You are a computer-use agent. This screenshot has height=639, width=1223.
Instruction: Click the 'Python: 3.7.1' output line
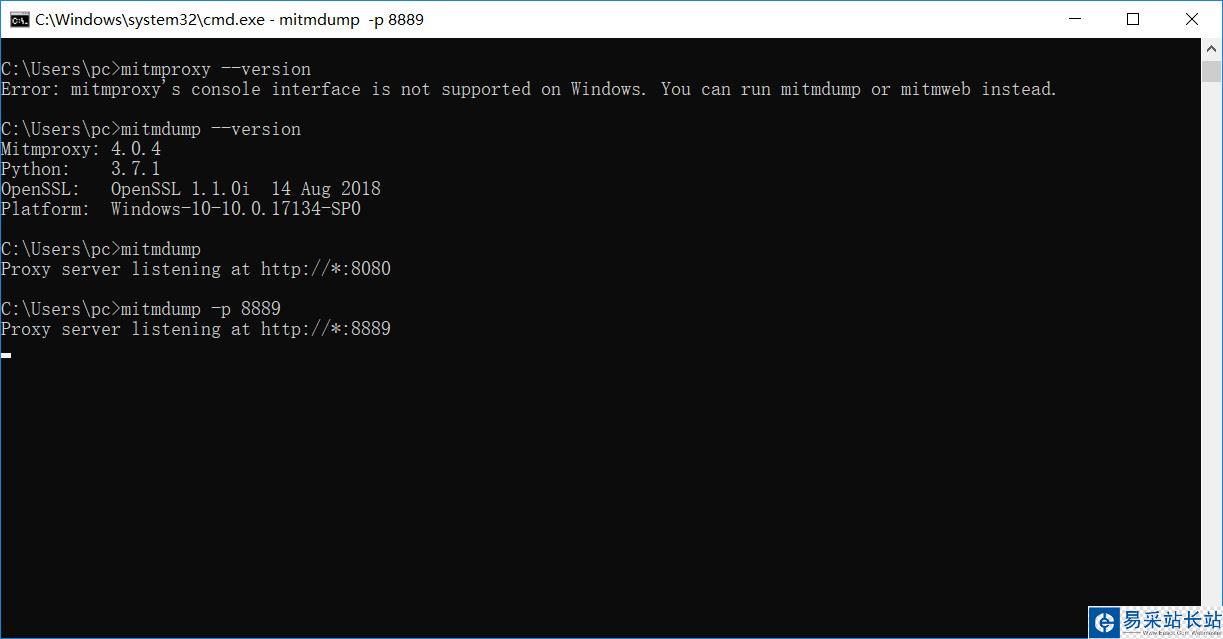pos(81,169)
